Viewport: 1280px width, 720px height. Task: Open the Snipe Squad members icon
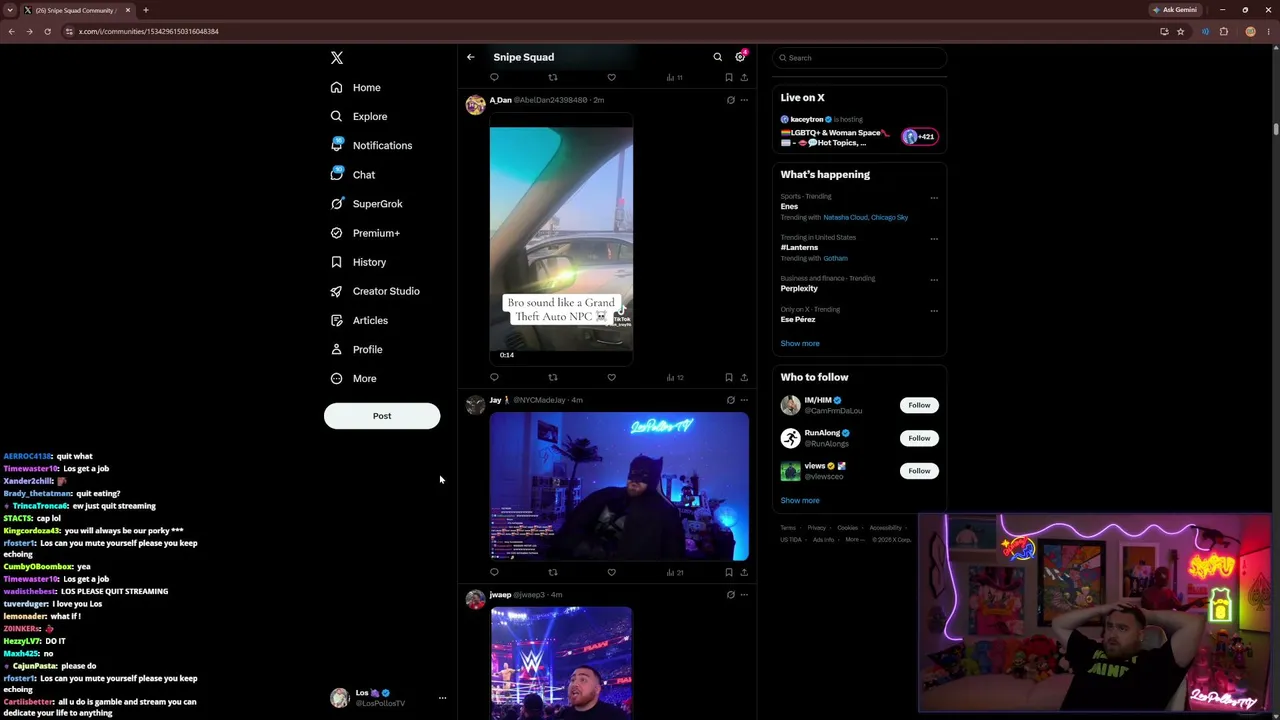741,57
